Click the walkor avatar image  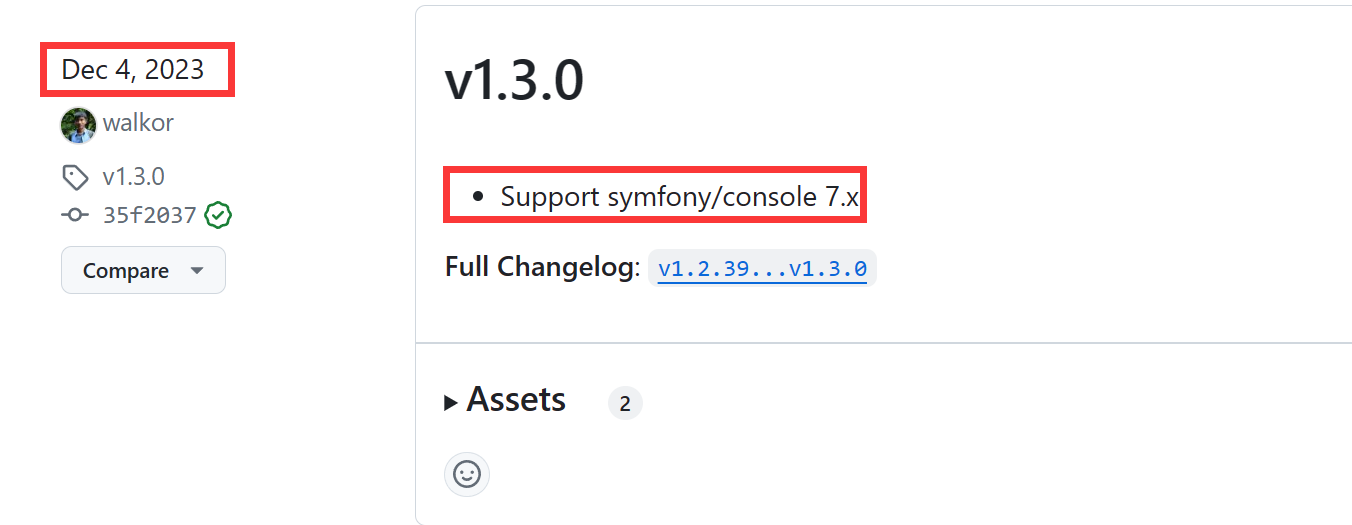[78, 124]
